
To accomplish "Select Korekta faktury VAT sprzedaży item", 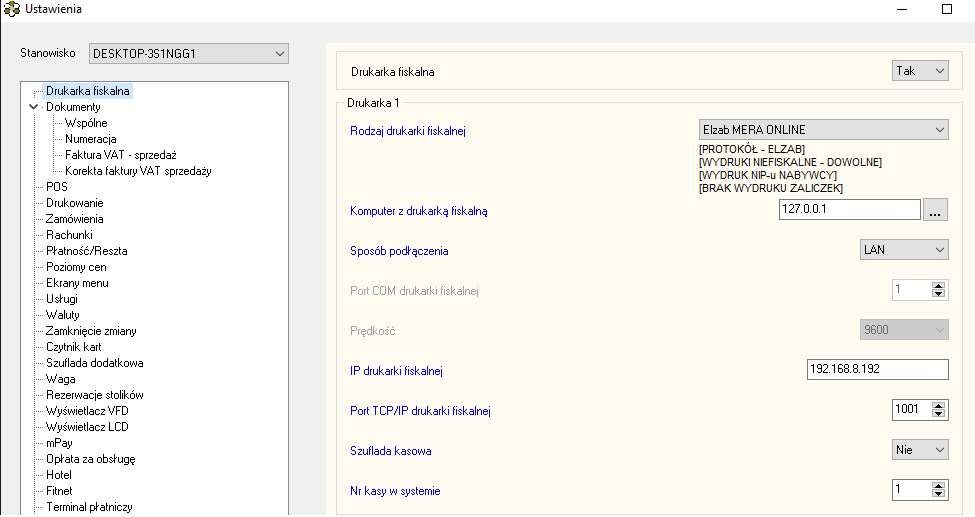I will [x=138, y=171].
